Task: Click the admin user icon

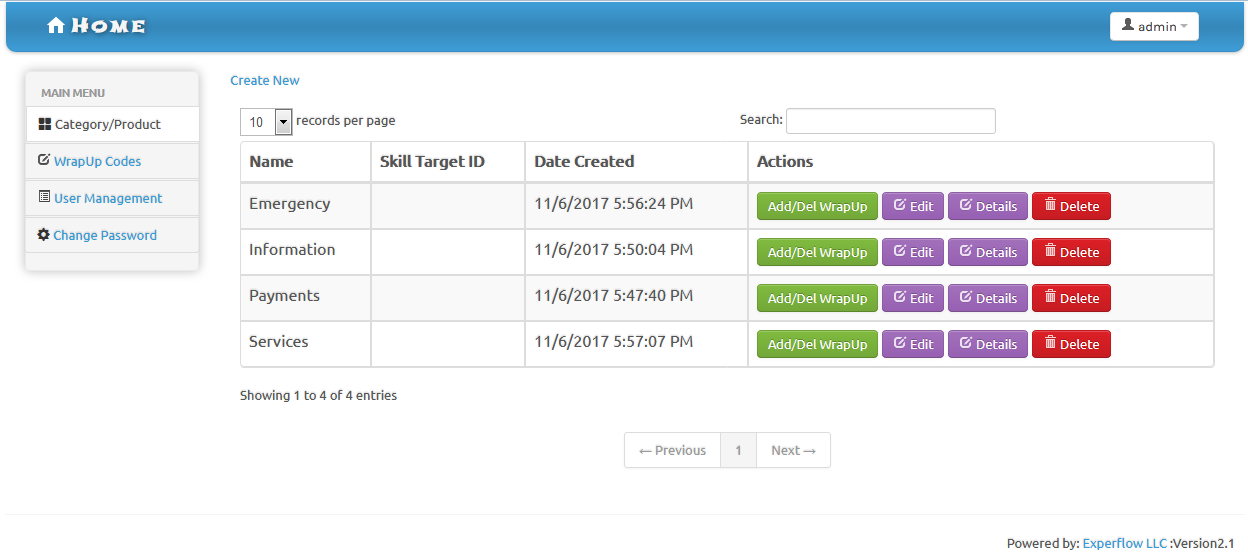Action: [x=1128, y=26]
